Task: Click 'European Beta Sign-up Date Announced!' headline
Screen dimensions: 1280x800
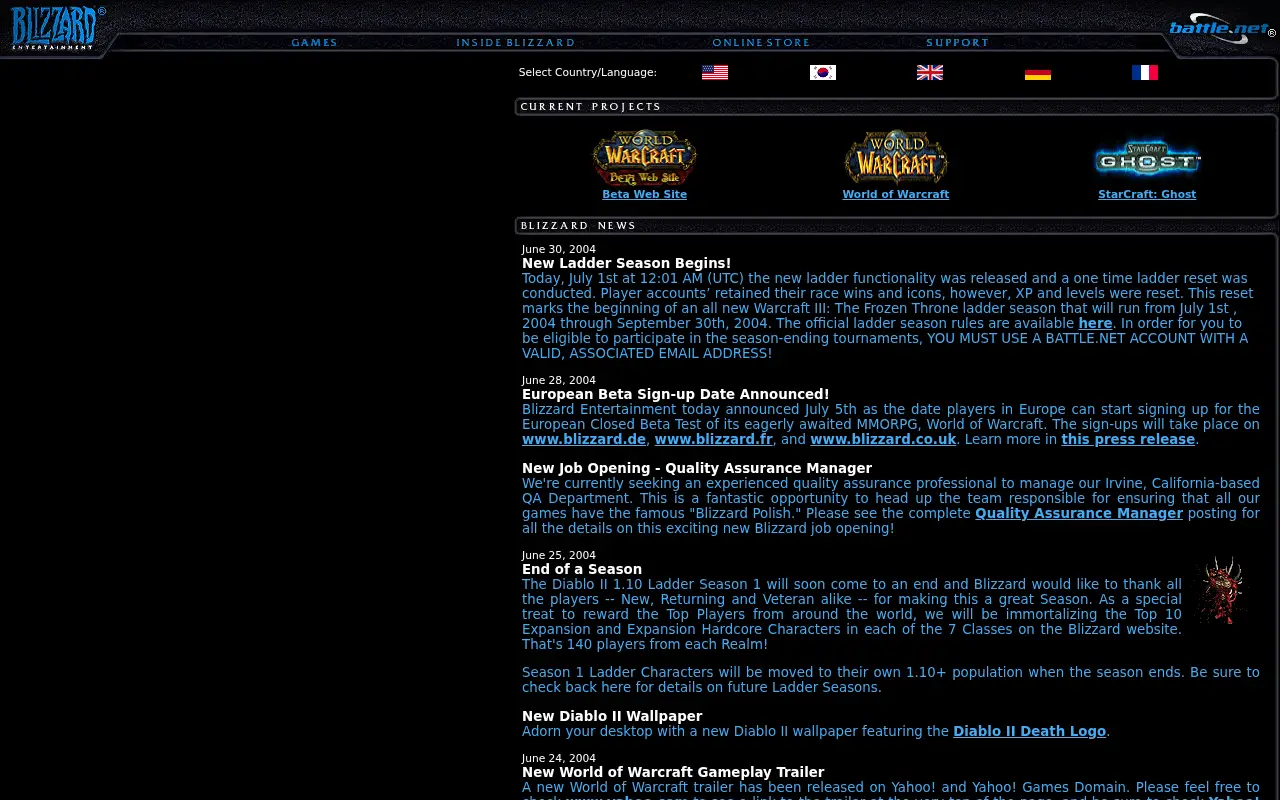Action: 675,394
